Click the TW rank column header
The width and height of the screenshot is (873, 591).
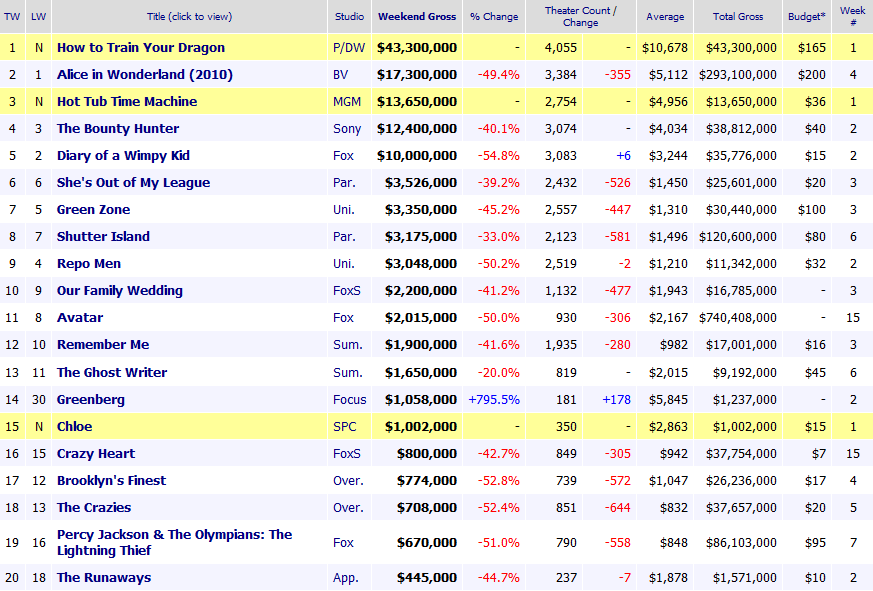12,17
